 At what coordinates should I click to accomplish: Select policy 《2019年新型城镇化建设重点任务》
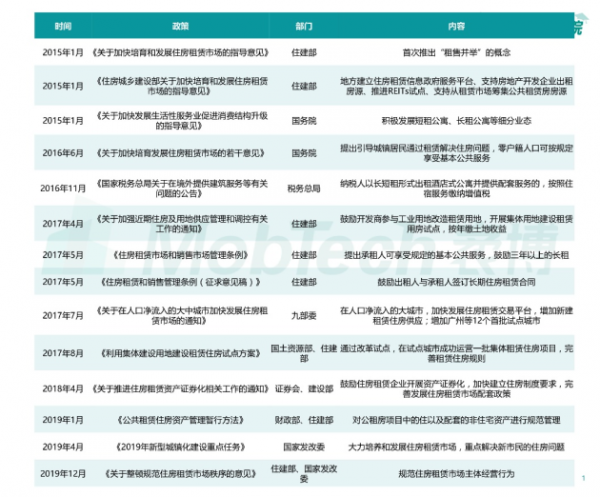(180, 446)
